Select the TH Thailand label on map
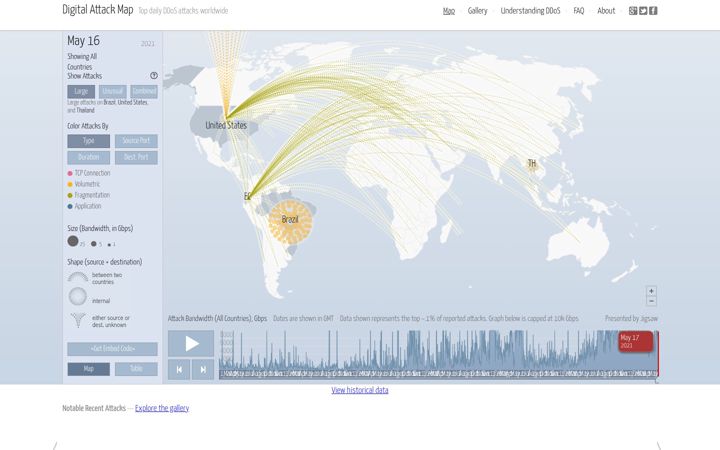 click(x=532, y=163)
